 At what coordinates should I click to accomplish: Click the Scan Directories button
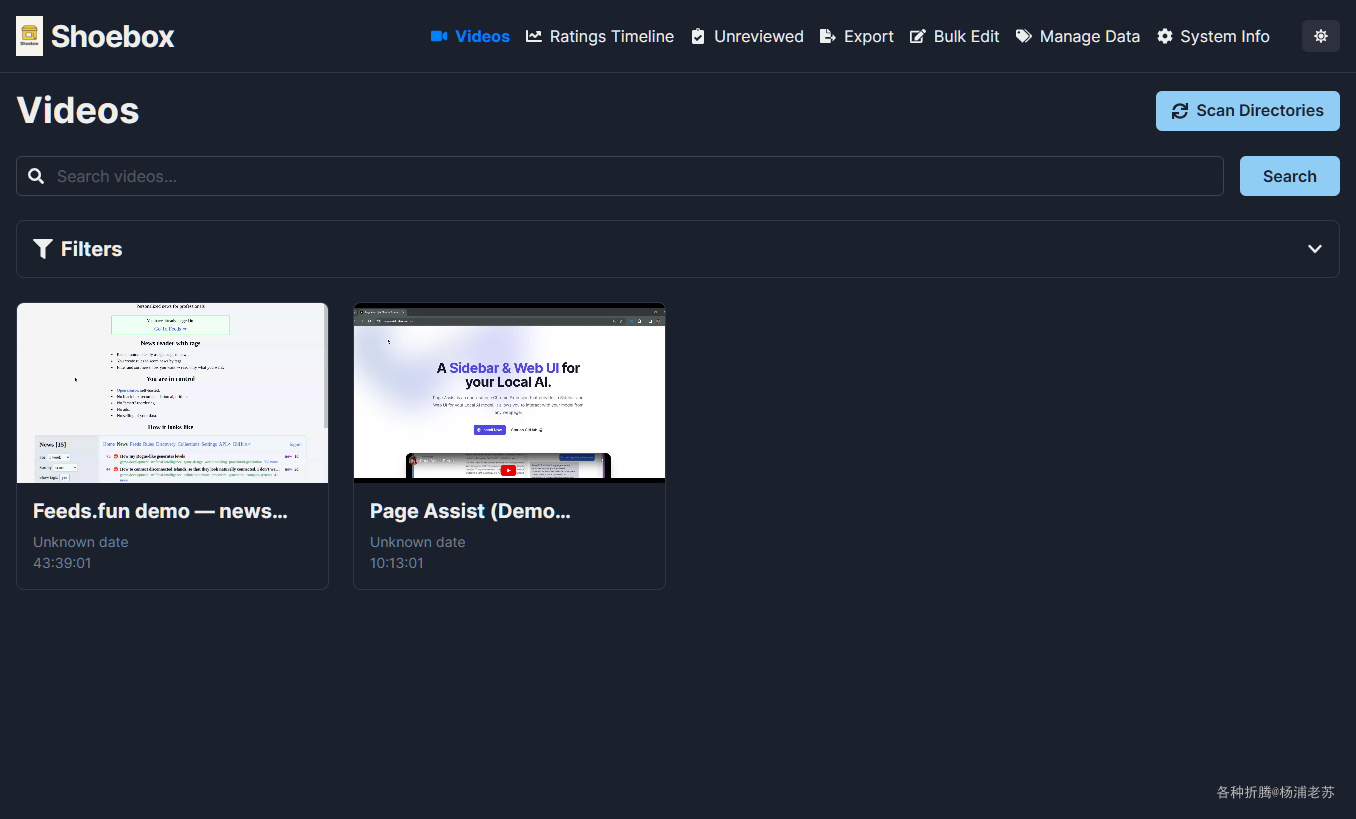(1248, 111)
